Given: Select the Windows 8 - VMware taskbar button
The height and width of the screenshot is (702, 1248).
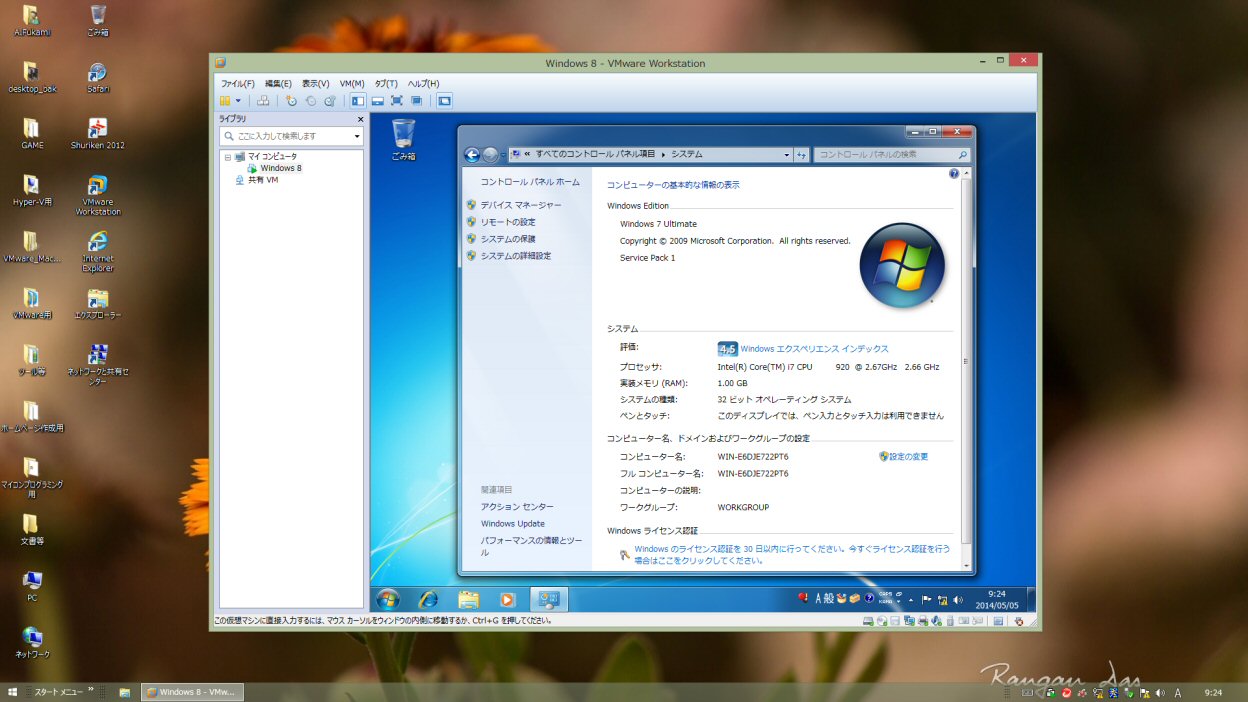Looking at the screenshot, I should click(192, 692).
